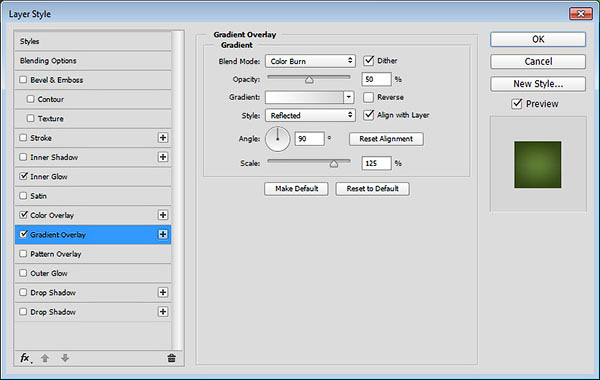600x380 pixels.
Task: Enable the Satin checkbox
Action: coord(23,196)
